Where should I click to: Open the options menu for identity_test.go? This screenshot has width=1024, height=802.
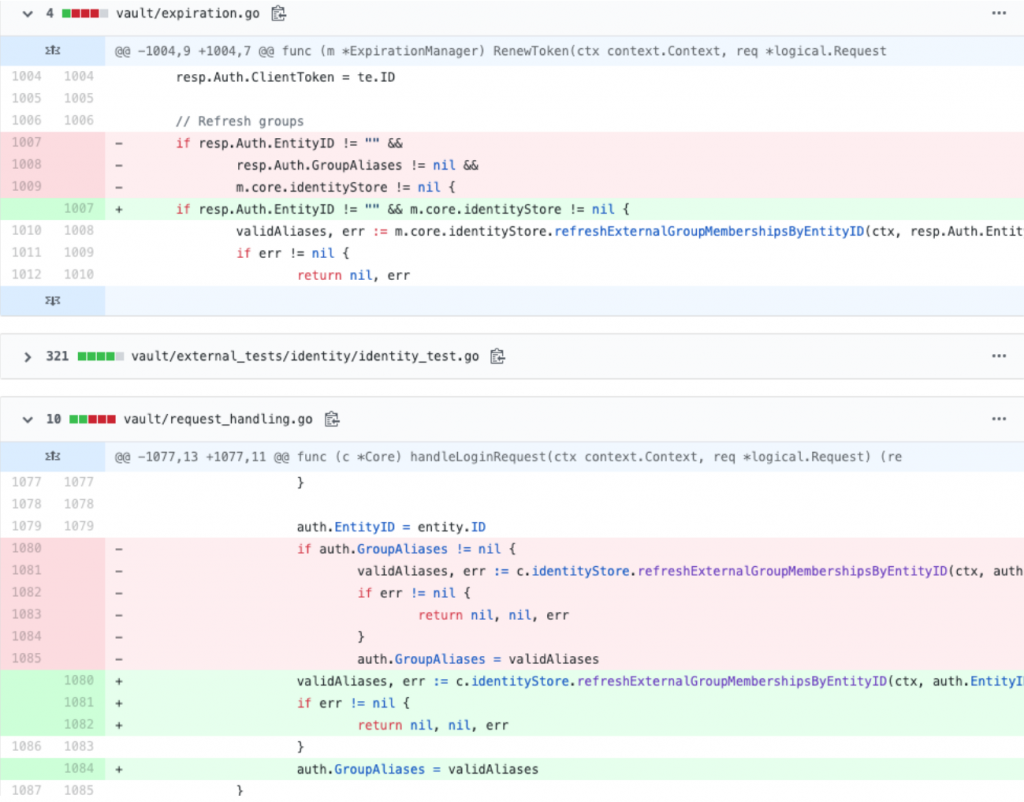(998, 356)
